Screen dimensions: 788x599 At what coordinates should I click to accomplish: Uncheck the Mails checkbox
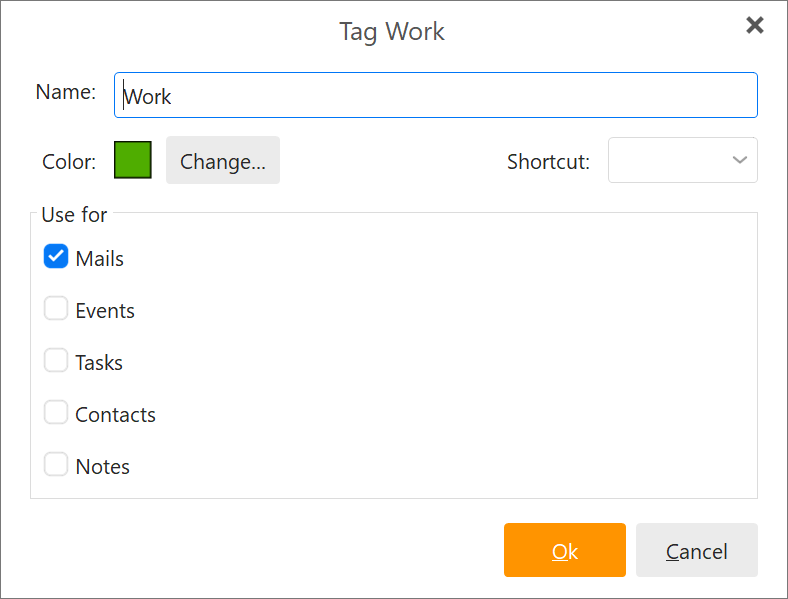click(56, 256)
